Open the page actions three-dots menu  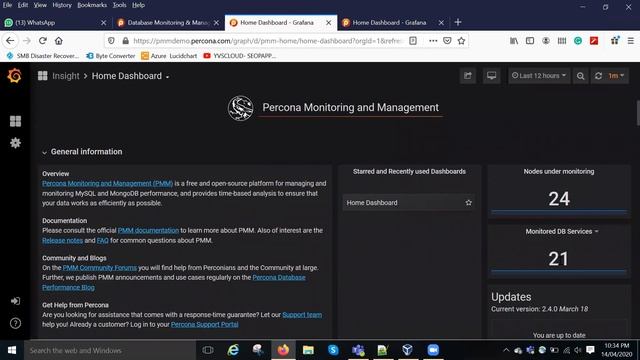[x=433, y=41]
